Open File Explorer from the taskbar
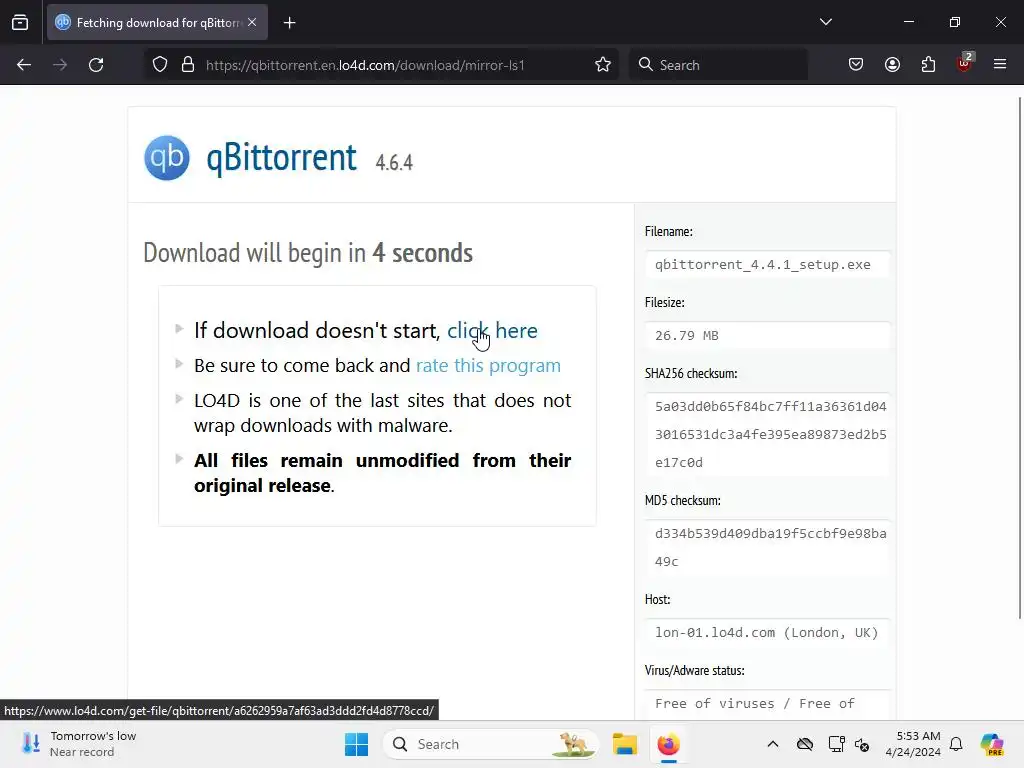1024x768 pixels. tap(624, 744)
